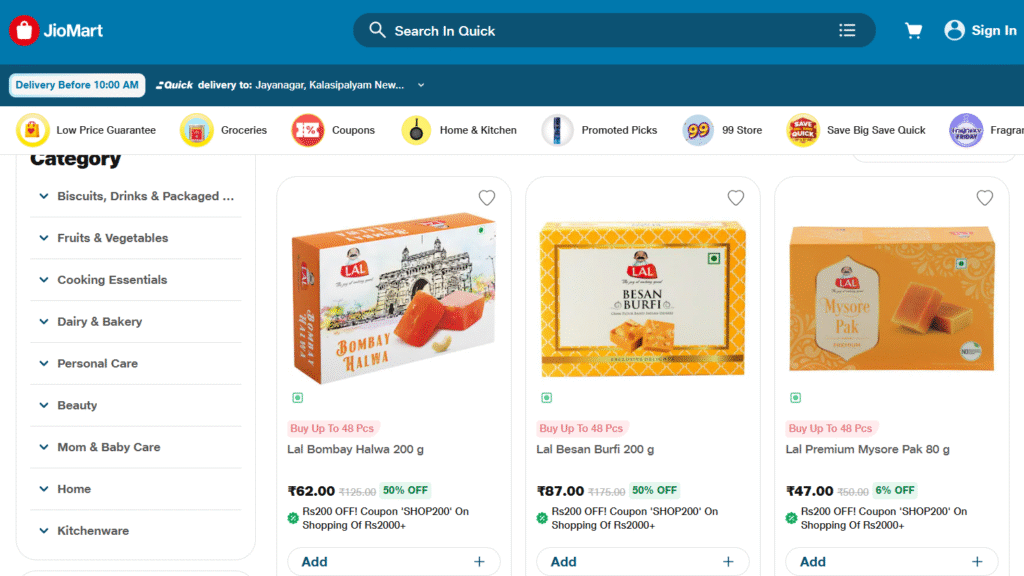Screen dimensions: 1024x576
Task: Expand the delivery location dropdown
Action: tap(421, 85)
